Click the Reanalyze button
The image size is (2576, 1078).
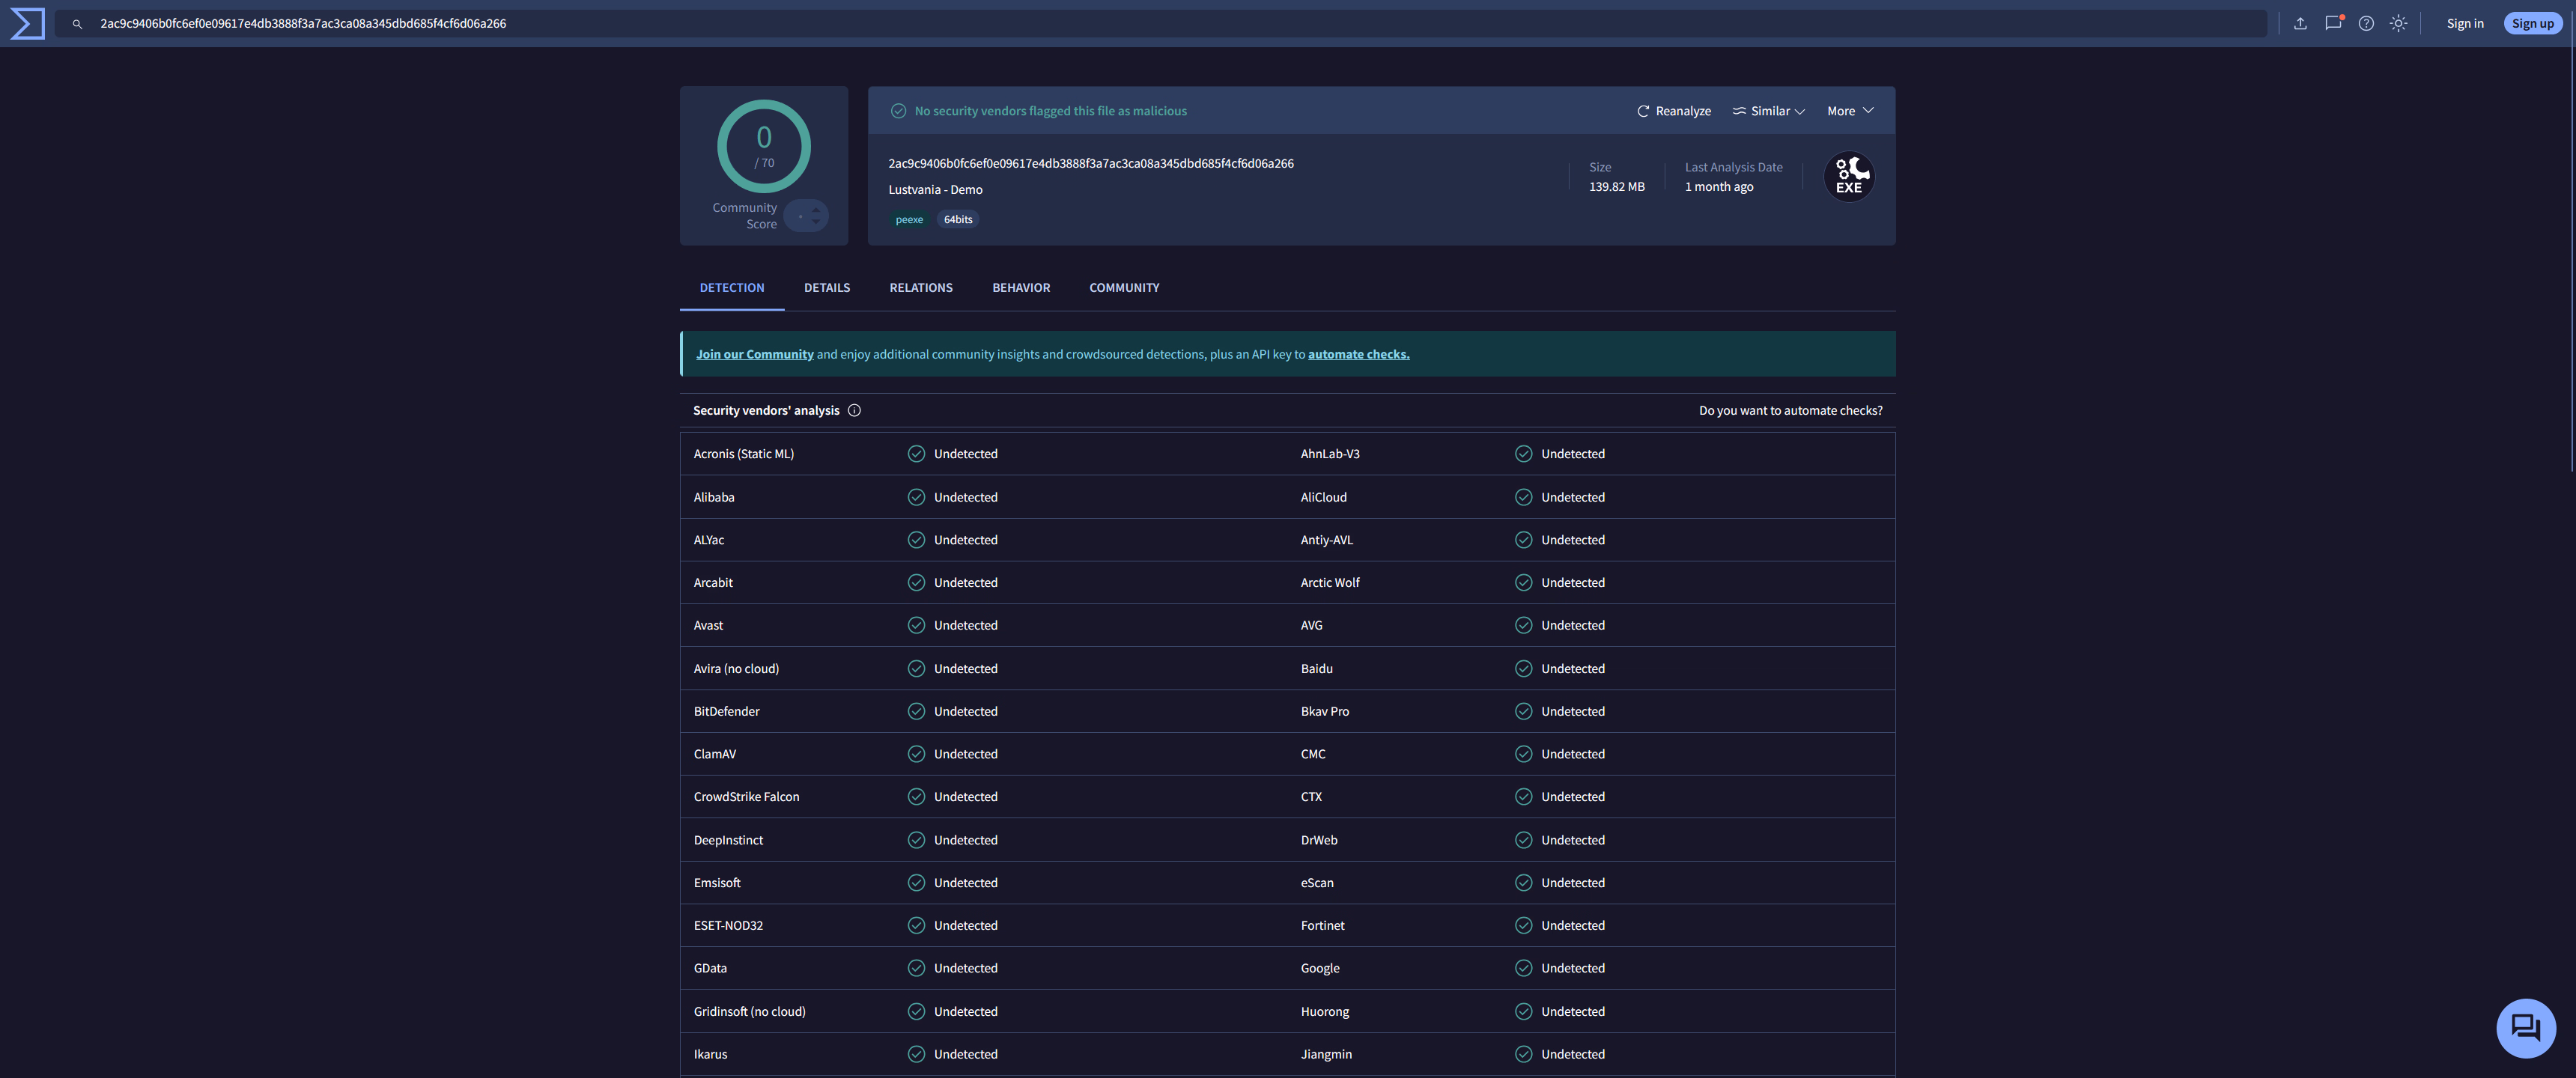coord(1673,111)
